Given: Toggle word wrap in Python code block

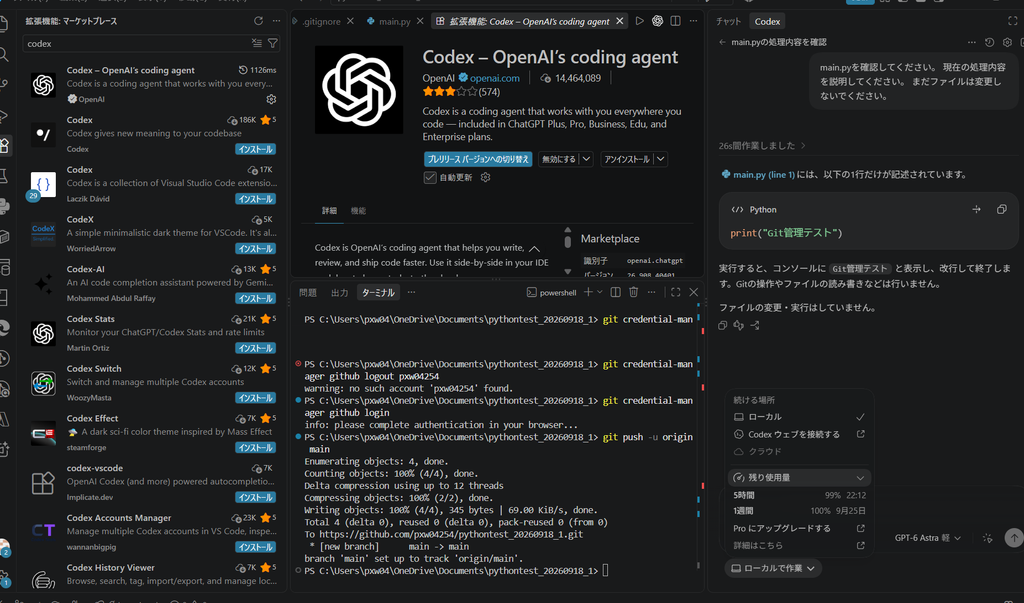Looking at the screenshot, I should pyautogui.click(x=976, y=209).
